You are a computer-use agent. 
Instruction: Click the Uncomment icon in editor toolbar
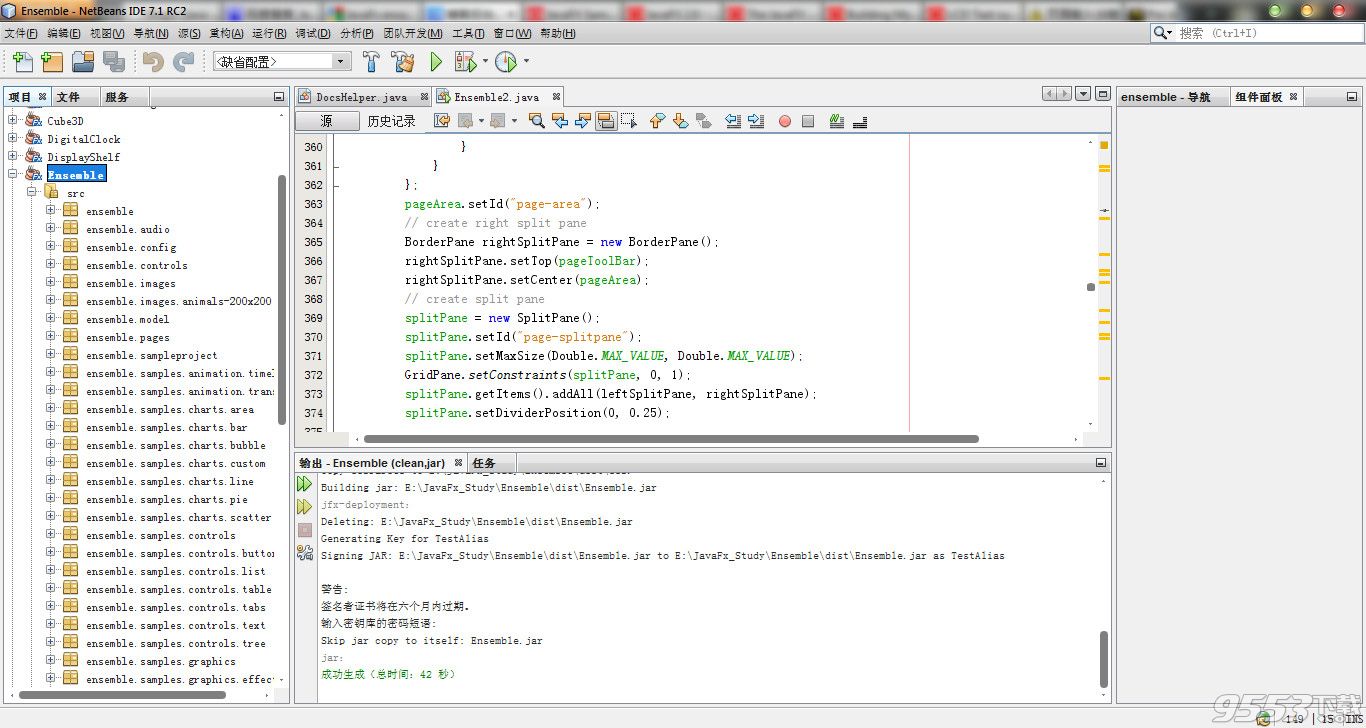click(860, 121)
